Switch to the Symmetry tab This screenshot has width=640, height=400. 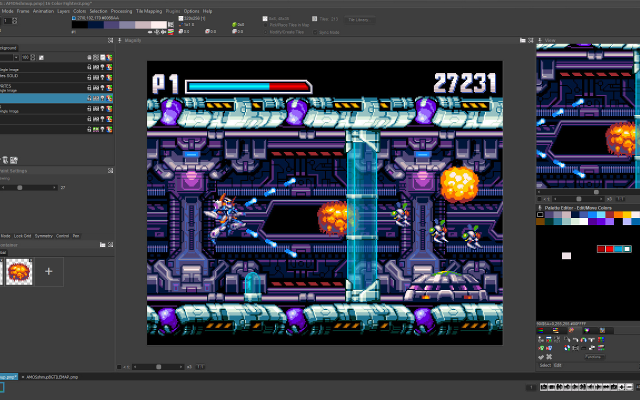tap(44, 236)
